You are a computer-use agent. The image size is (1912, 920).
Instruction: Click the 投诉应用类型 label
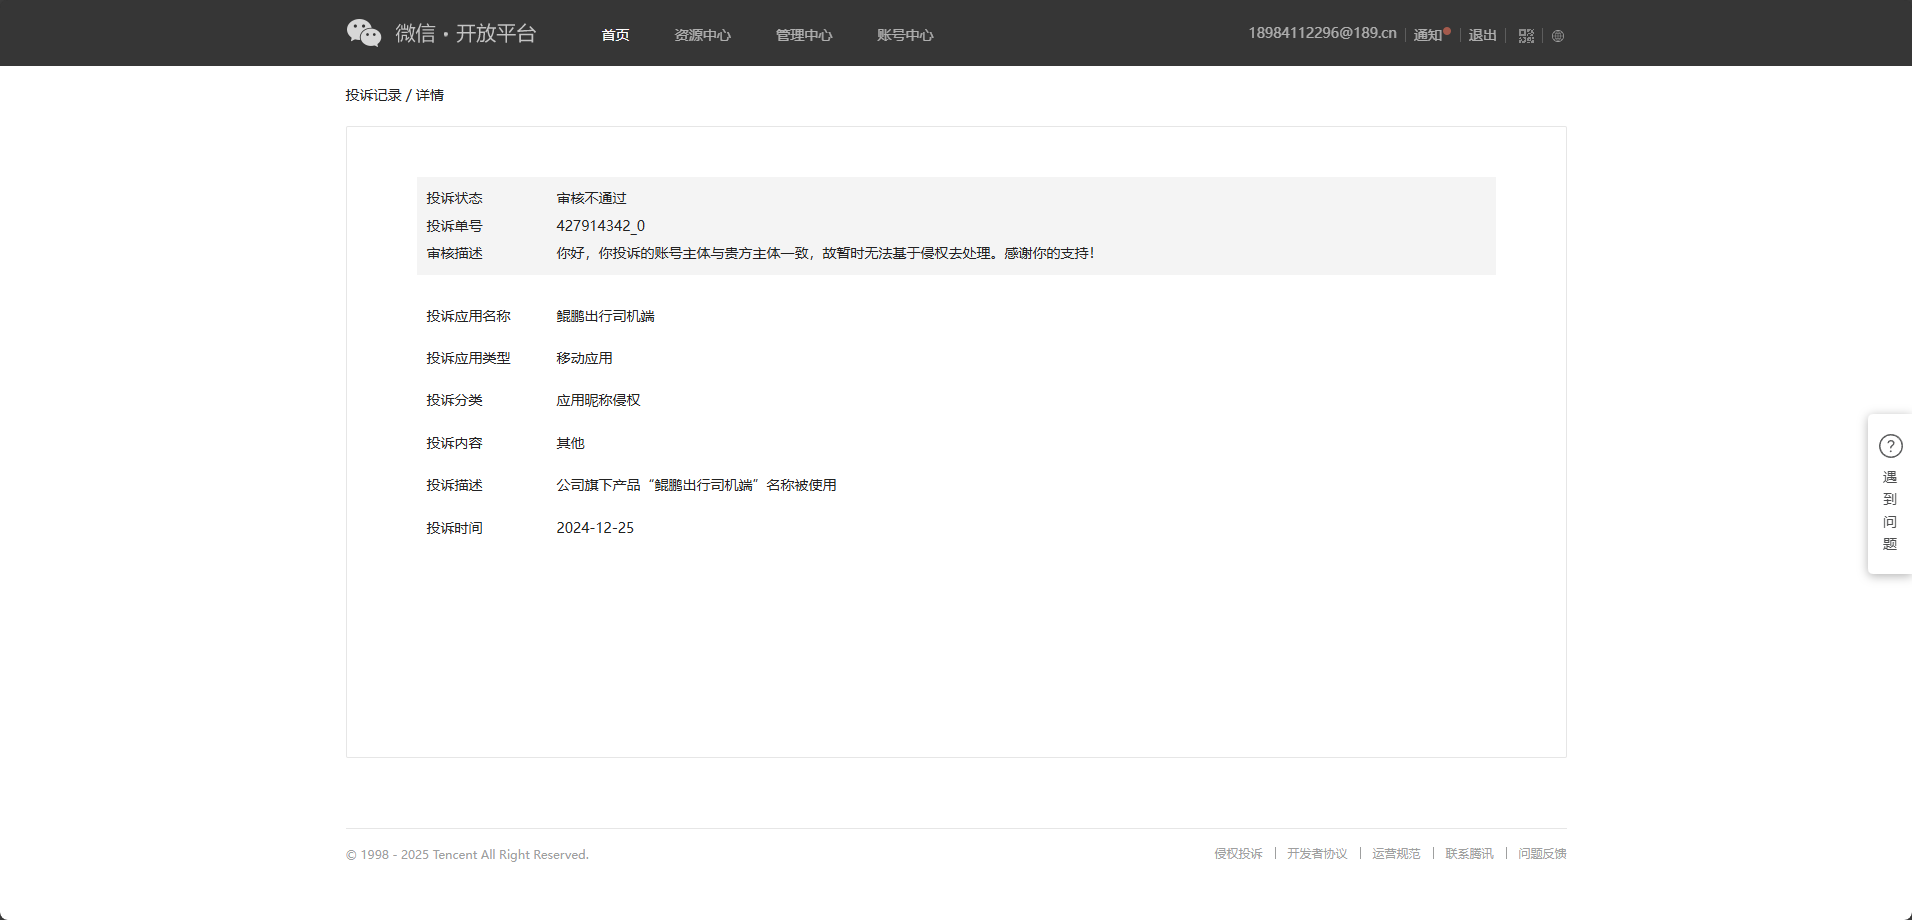coord(469,358)
